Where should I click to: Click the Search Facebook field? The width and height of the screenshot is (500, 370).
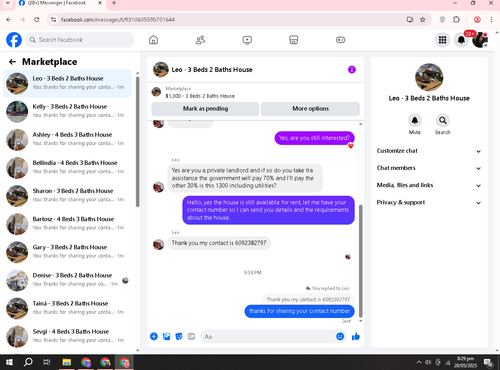point(80,40)
